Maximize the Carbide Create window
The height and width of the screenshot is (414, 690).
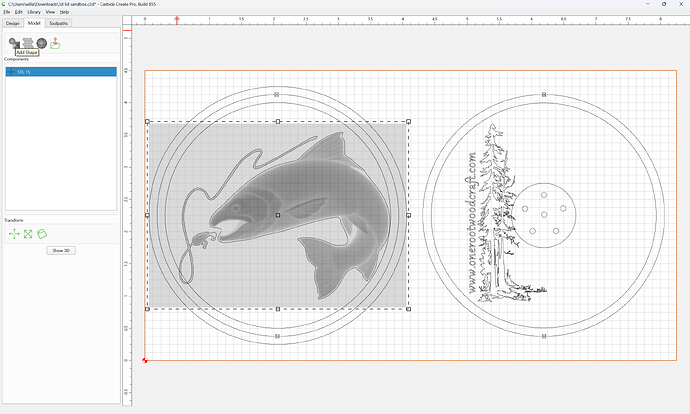coord(664,4)
